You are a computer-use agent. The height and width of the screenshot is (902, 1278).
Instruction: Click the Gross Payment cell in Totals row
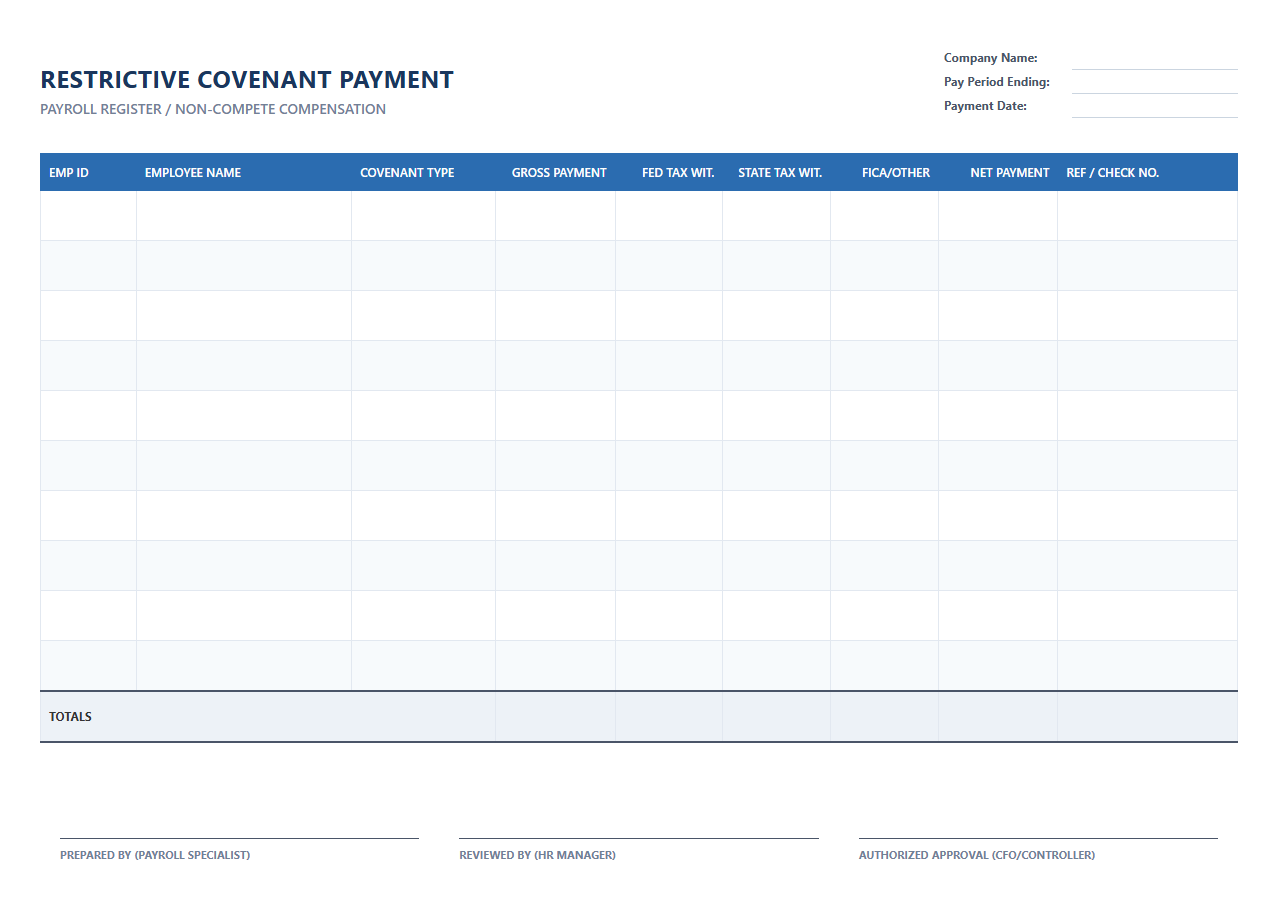click(x=555, y=717)
